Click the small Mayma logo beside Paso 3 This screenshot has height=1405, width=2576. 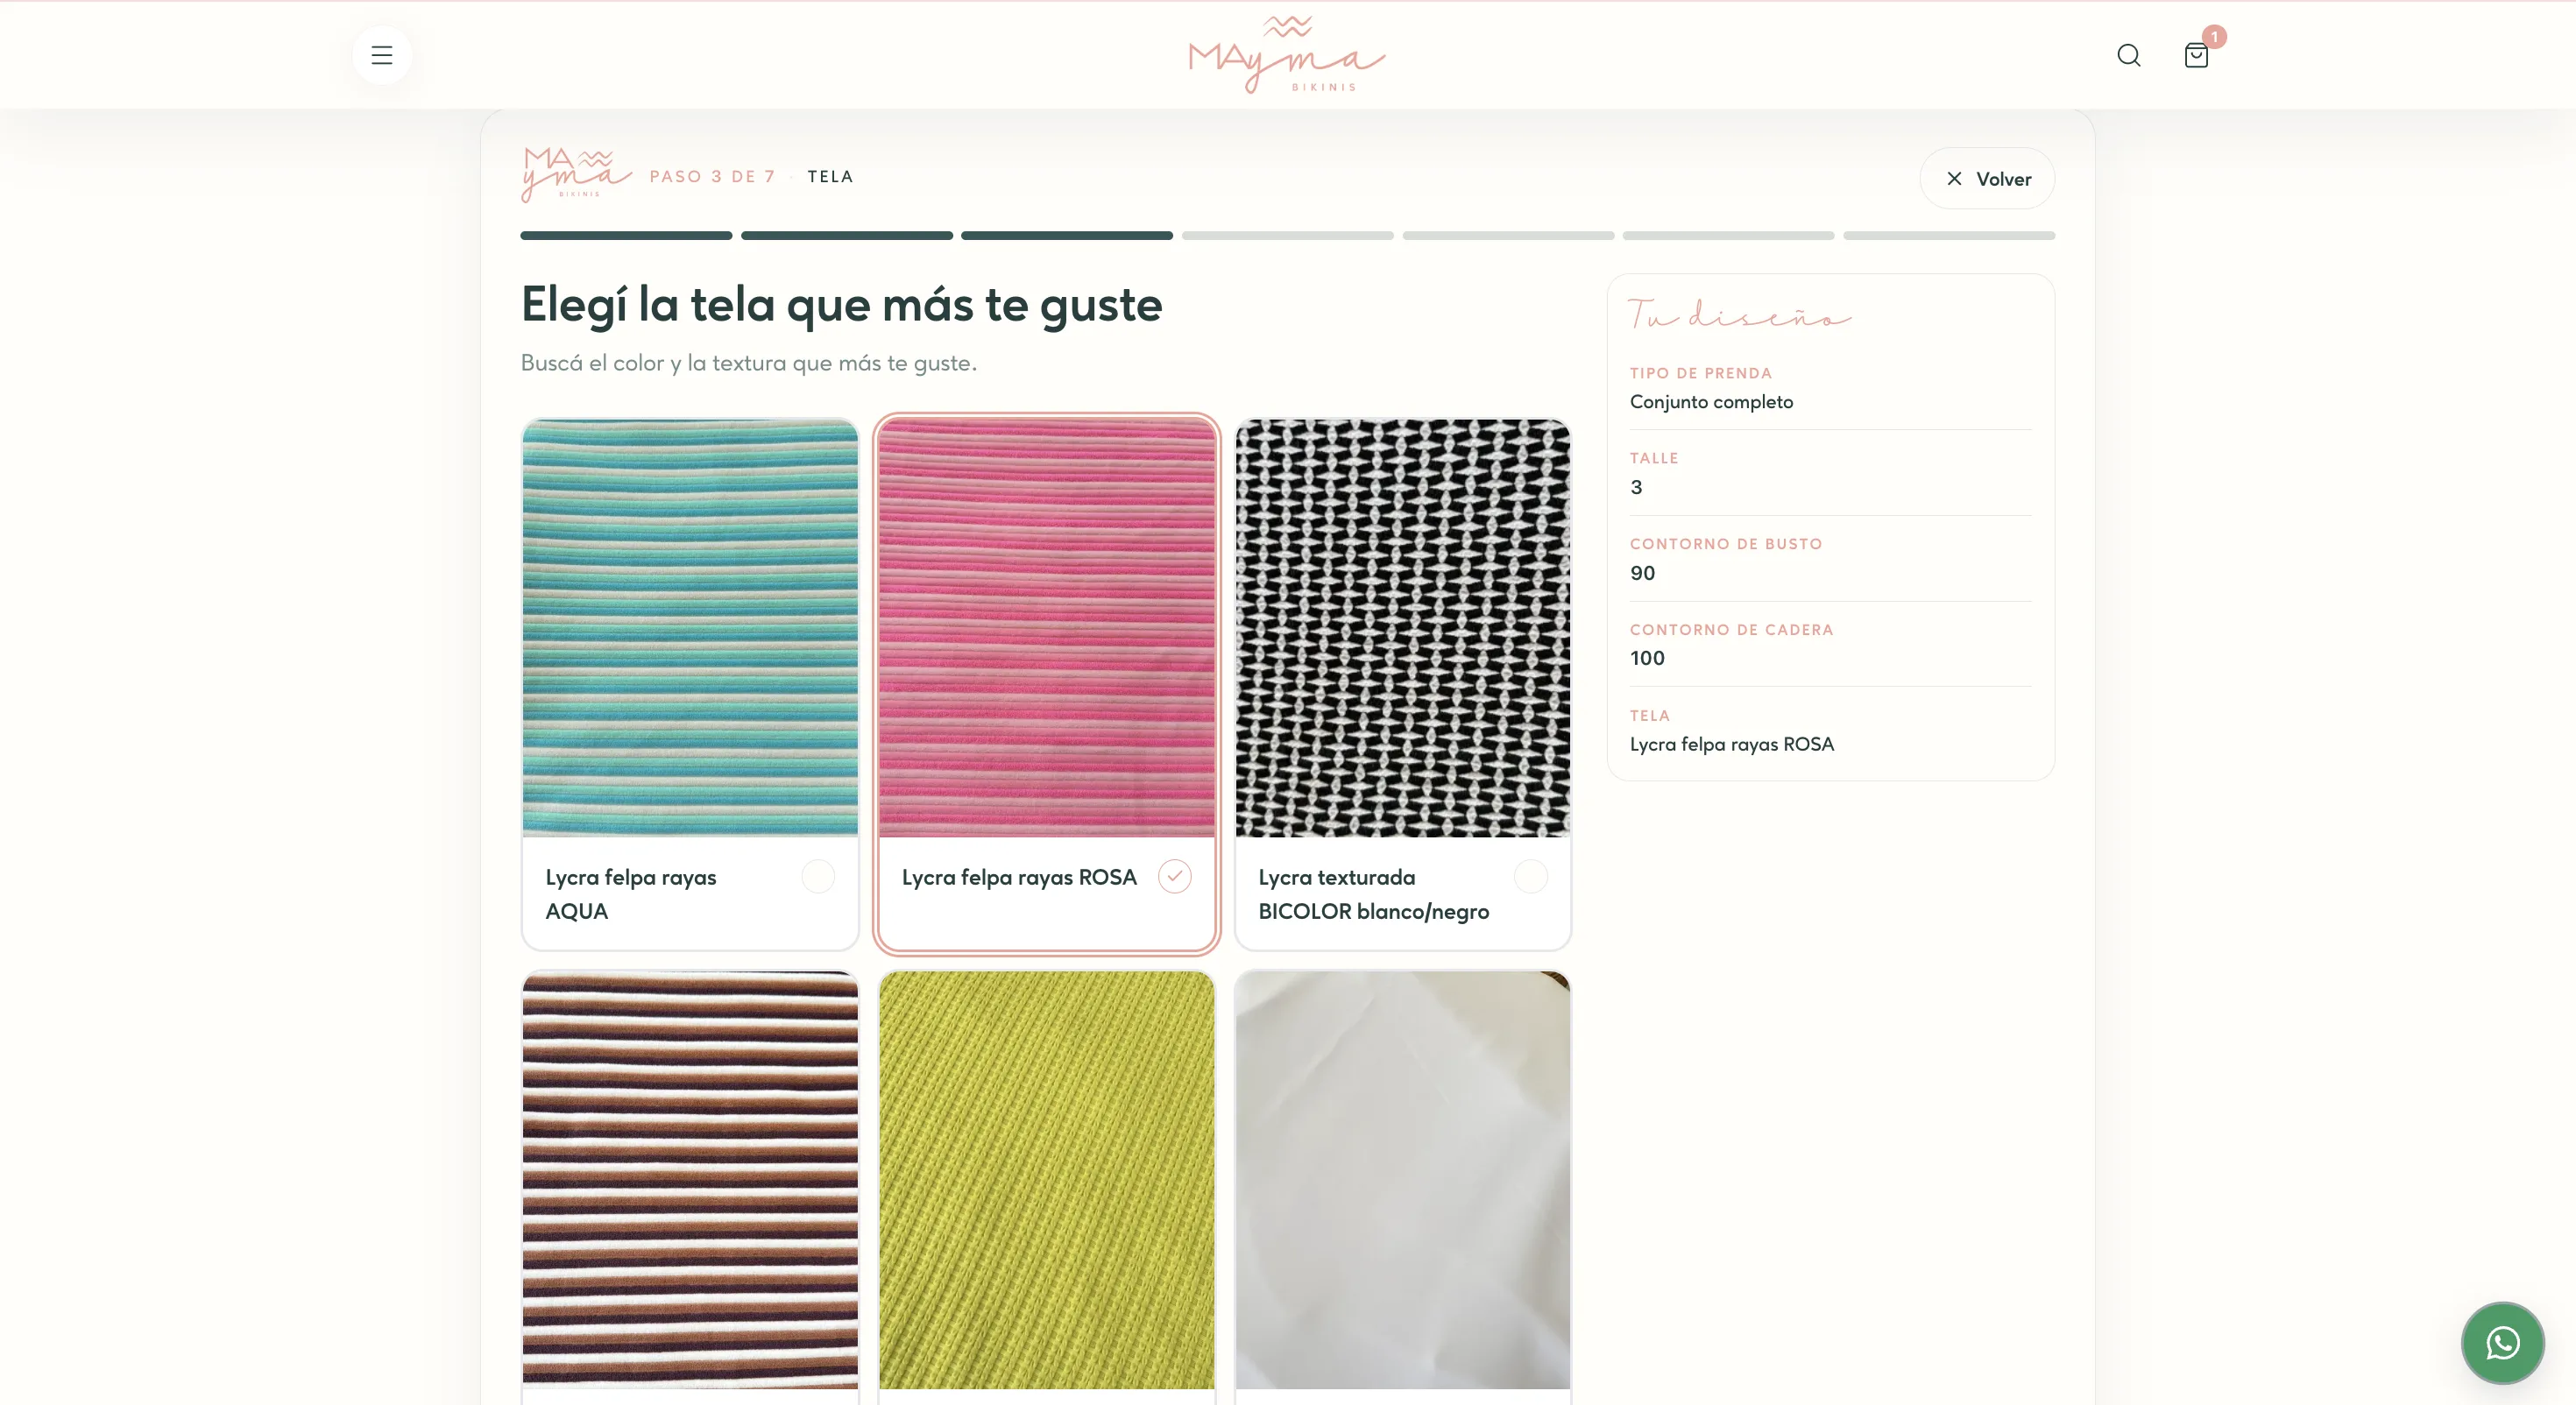tap(576, 175)
